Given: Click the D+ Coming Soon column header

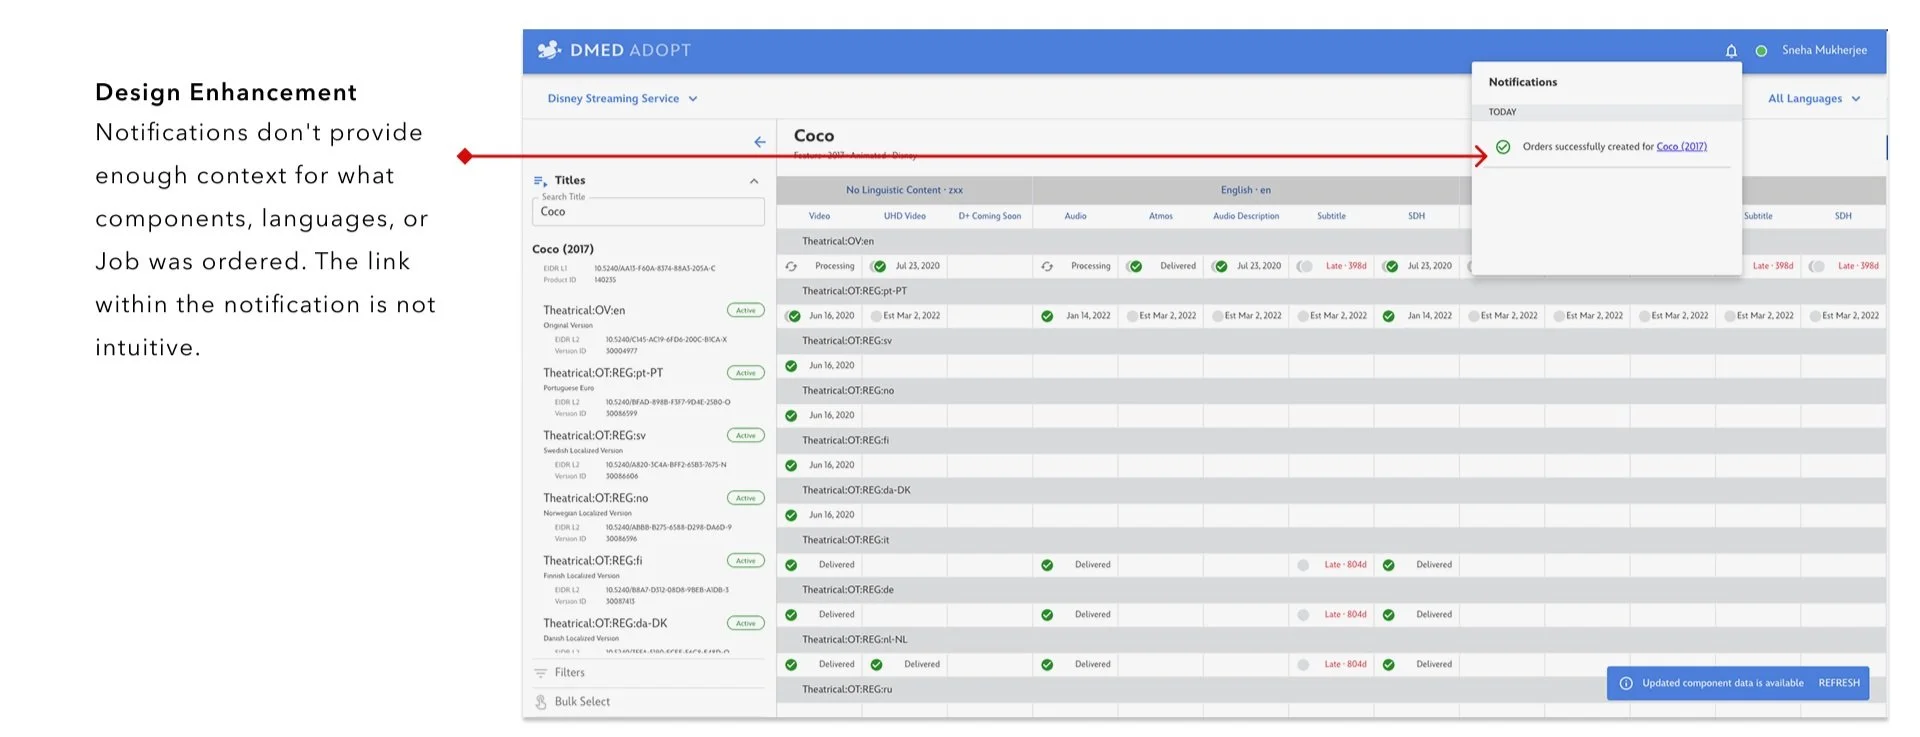Looking at the screenshot, I should coord(990,216).
